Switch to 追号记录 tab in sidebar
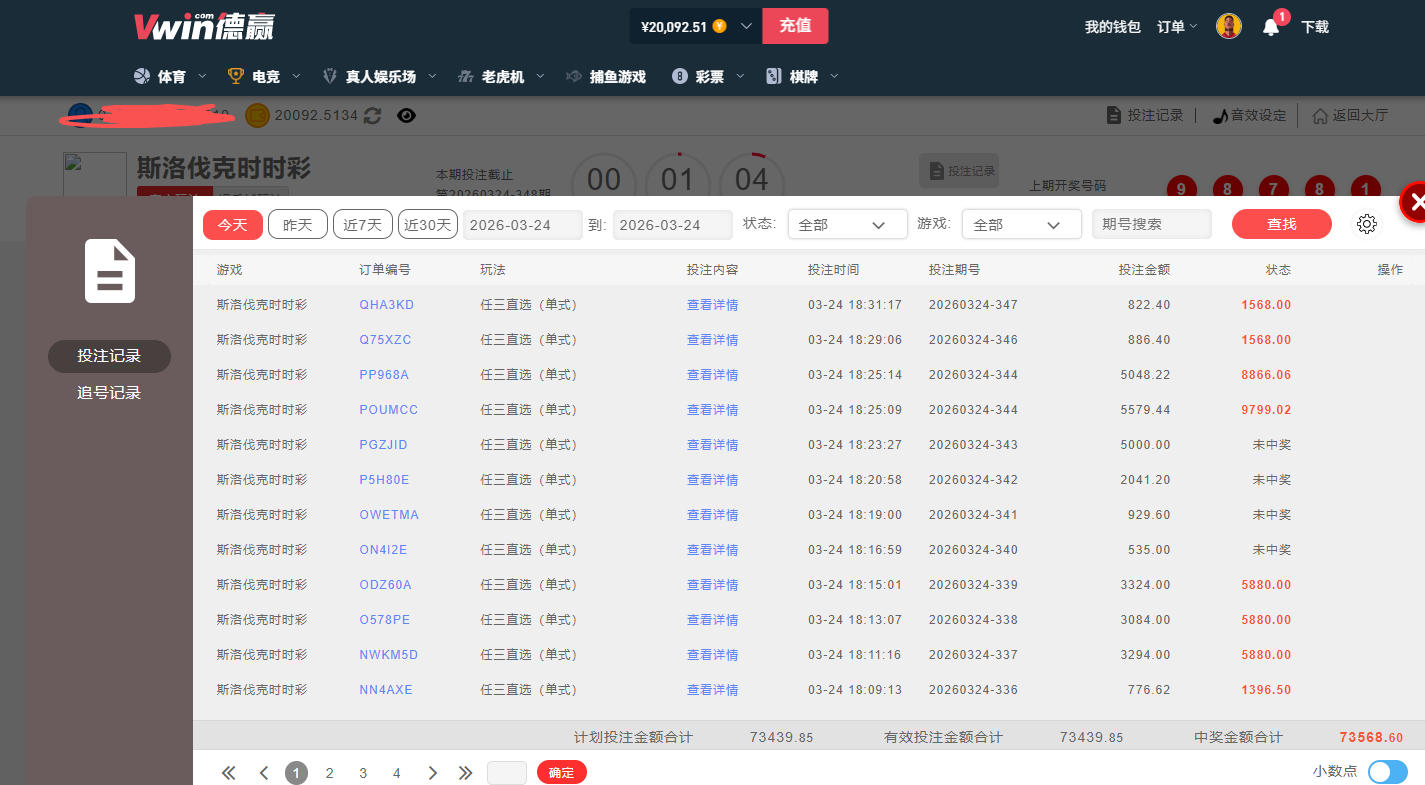Viewport: 1425px width, 785px height. tap(109, 393)
